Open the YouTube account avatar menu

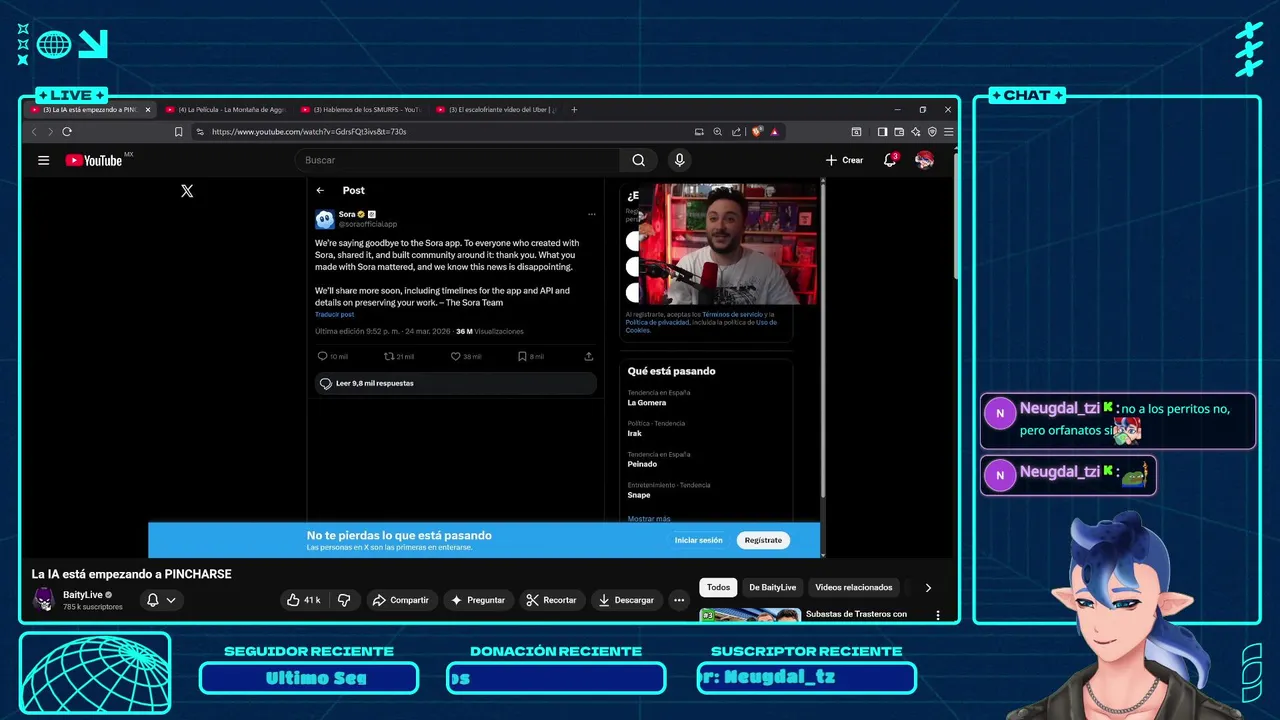click(924, 160)
